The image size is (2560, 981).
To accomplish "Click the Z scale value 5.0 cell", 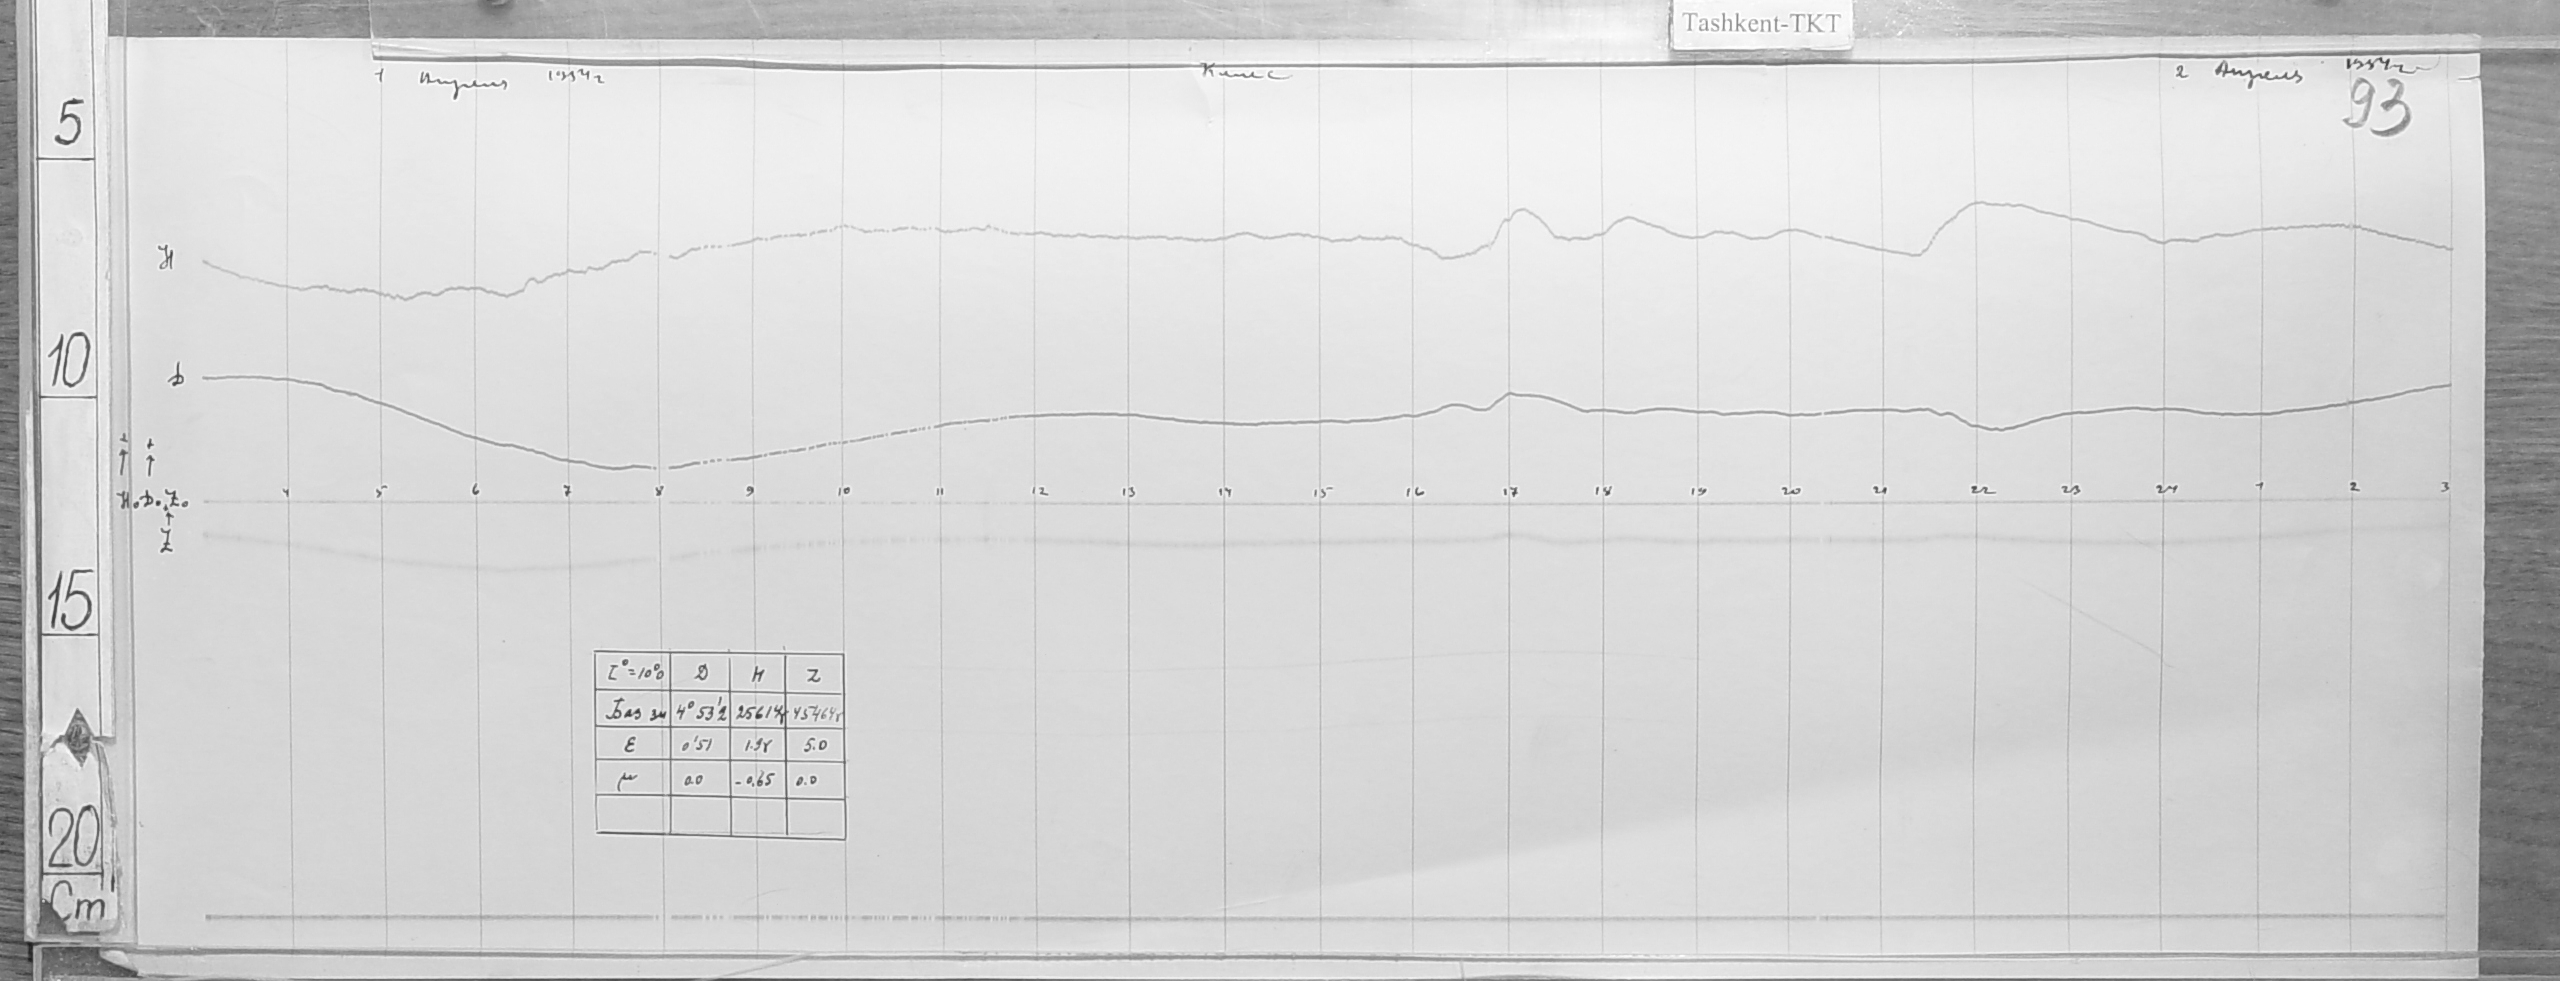I will coord(814,745).
